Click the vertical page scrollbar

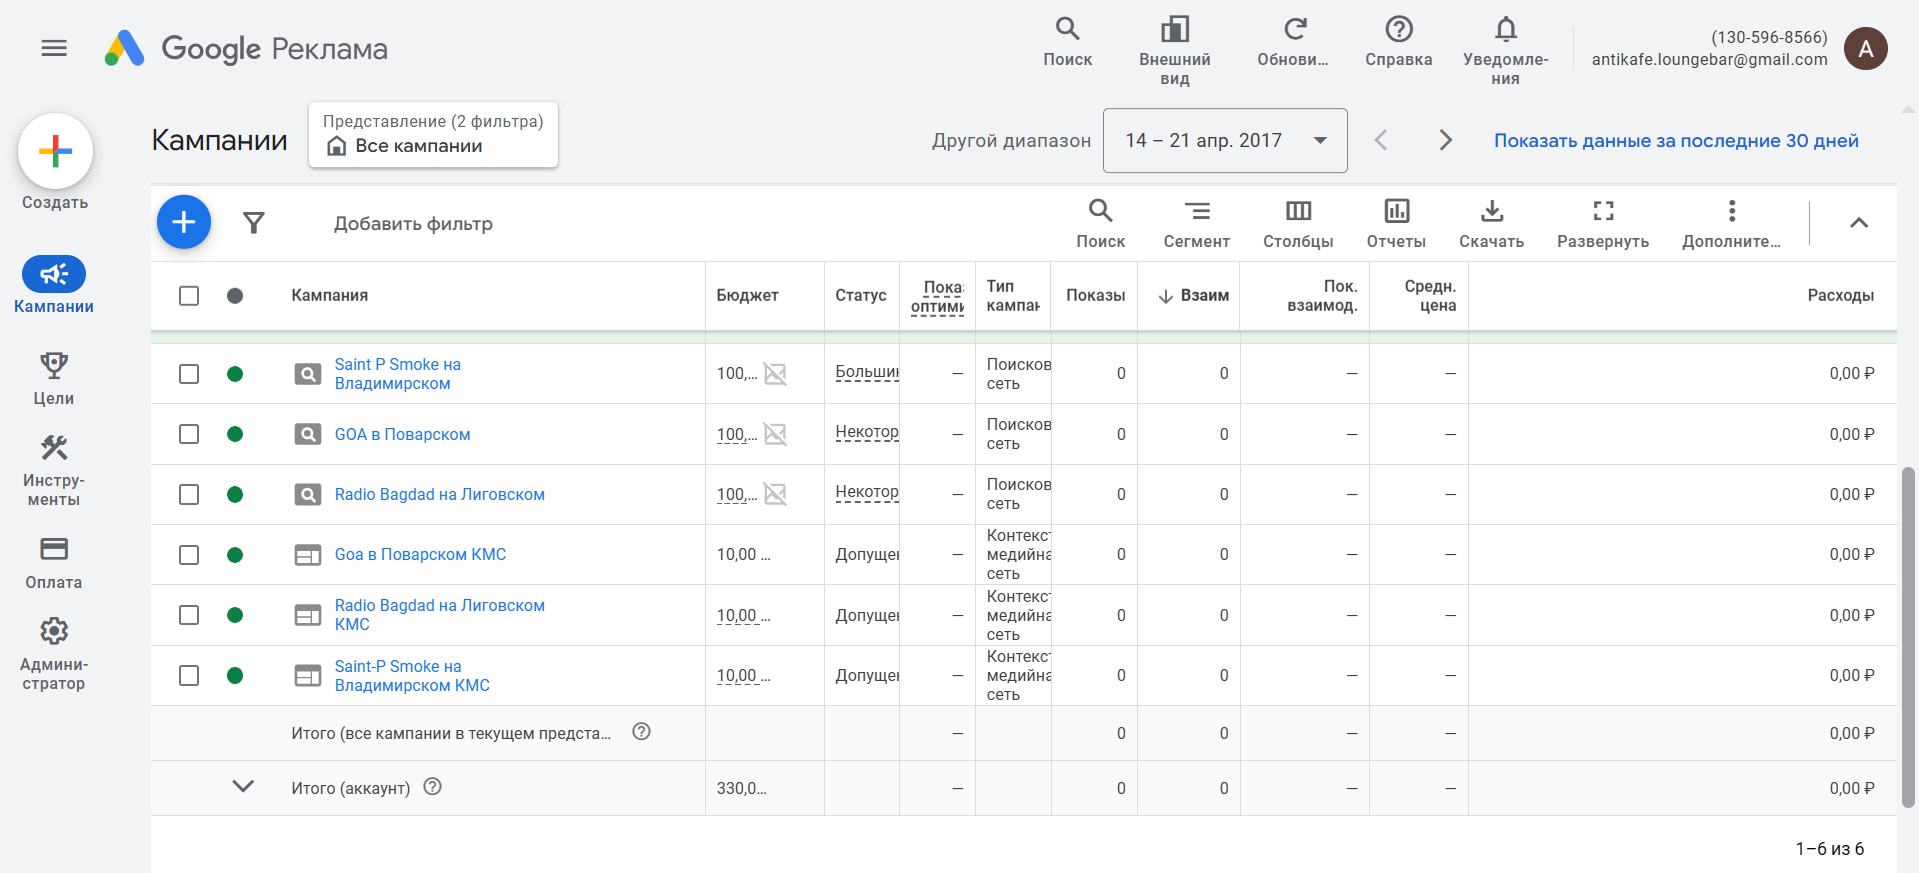point(1908,636)
